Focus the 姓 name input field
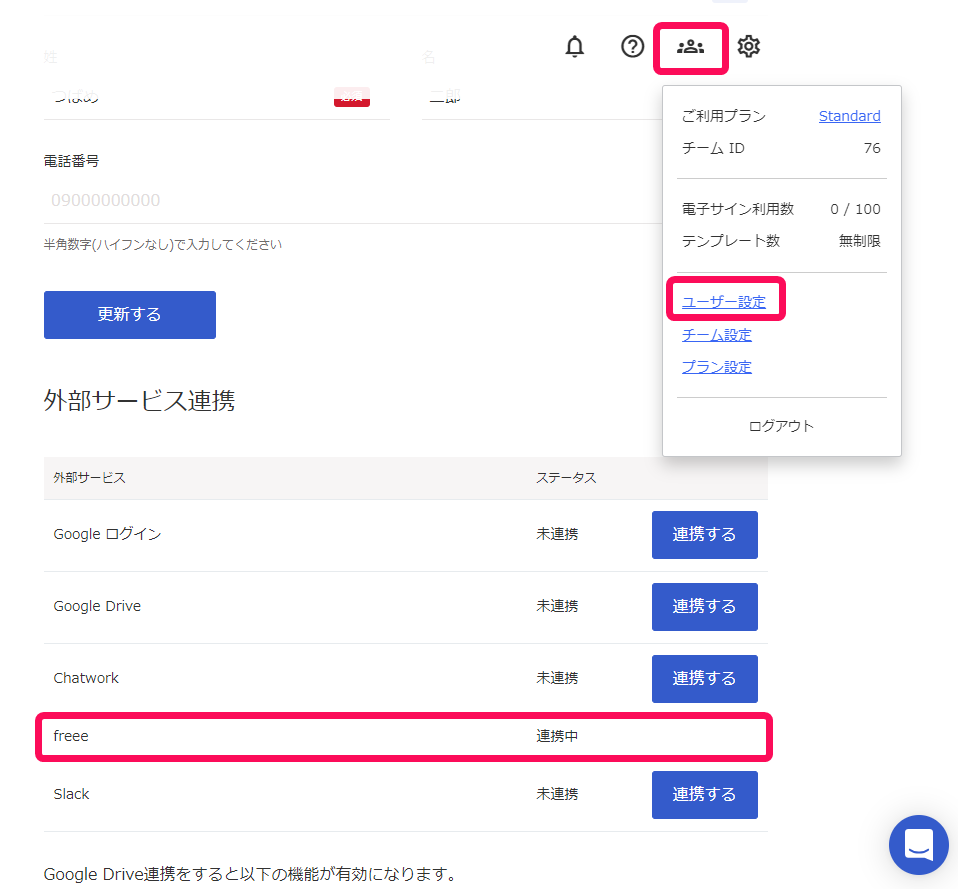Viewport: 958px width, 889px height. coord(216,98)
